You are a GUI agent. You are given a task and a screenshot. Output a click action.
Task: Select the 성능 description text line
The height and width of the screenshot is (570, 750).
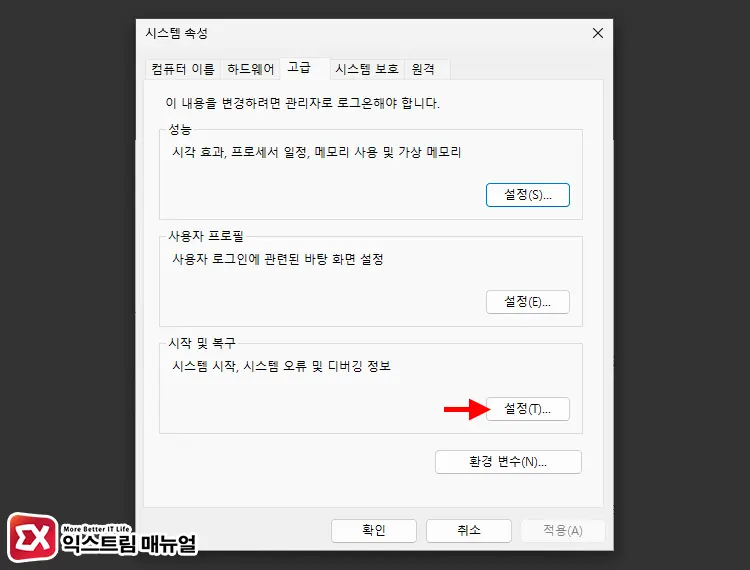[x=316, y=152]
